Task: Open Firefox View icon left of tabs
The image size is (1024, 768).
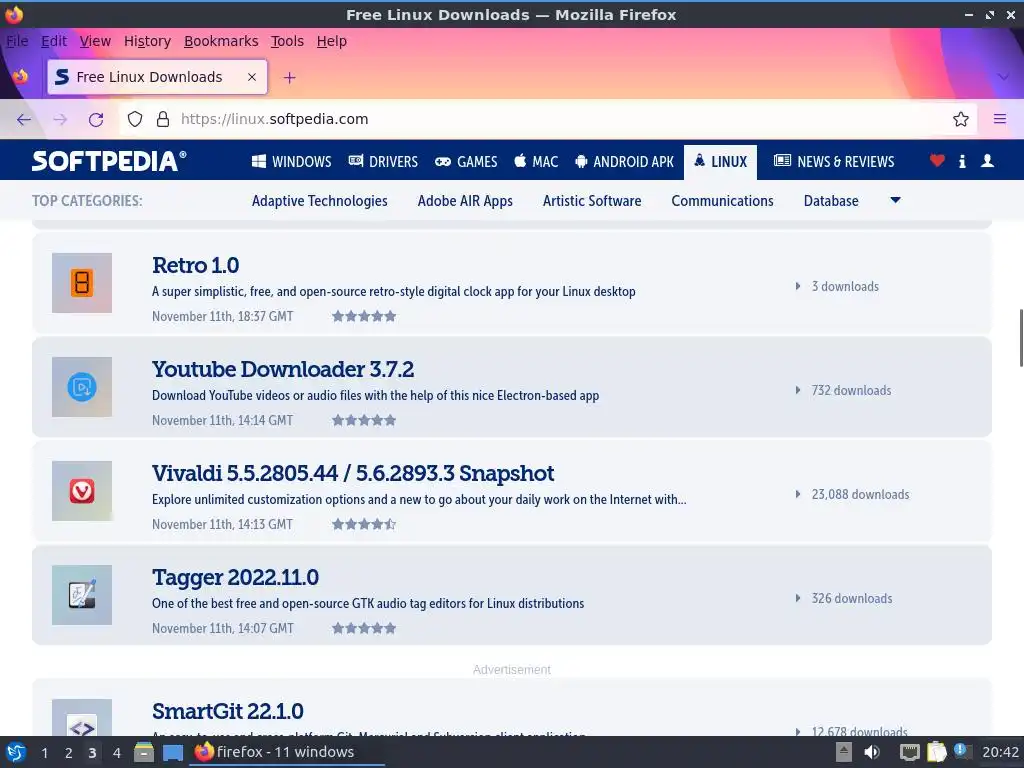Action: click(20, 76)
